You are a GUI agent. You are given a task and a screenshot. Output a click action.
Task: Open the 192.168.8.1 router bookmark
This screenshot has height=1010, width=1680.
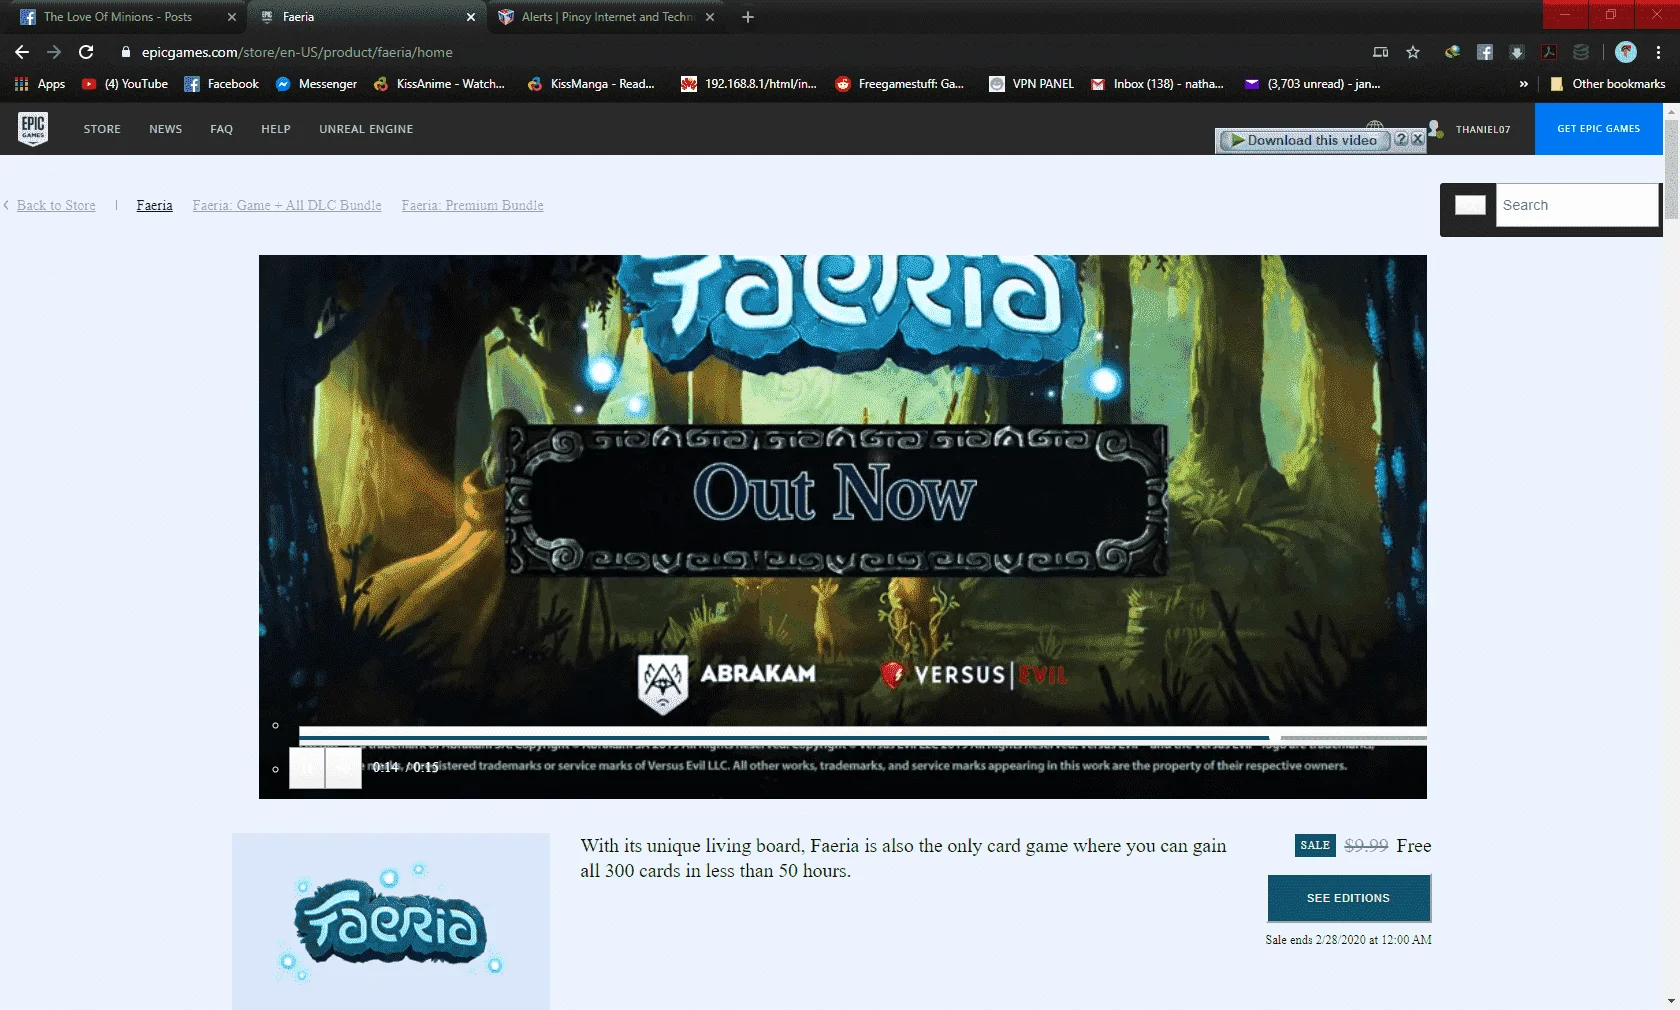click(x=749, y=84)
